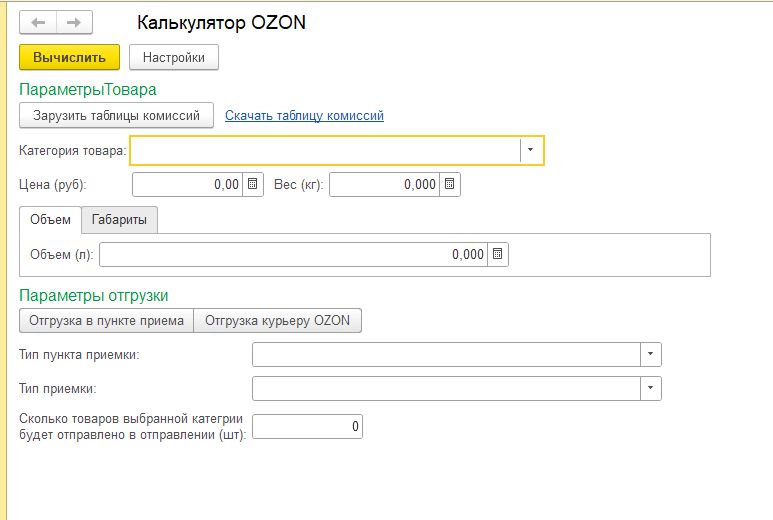
Task: Open calculator icon in Цена (руб) field
Action: point(253,184)
